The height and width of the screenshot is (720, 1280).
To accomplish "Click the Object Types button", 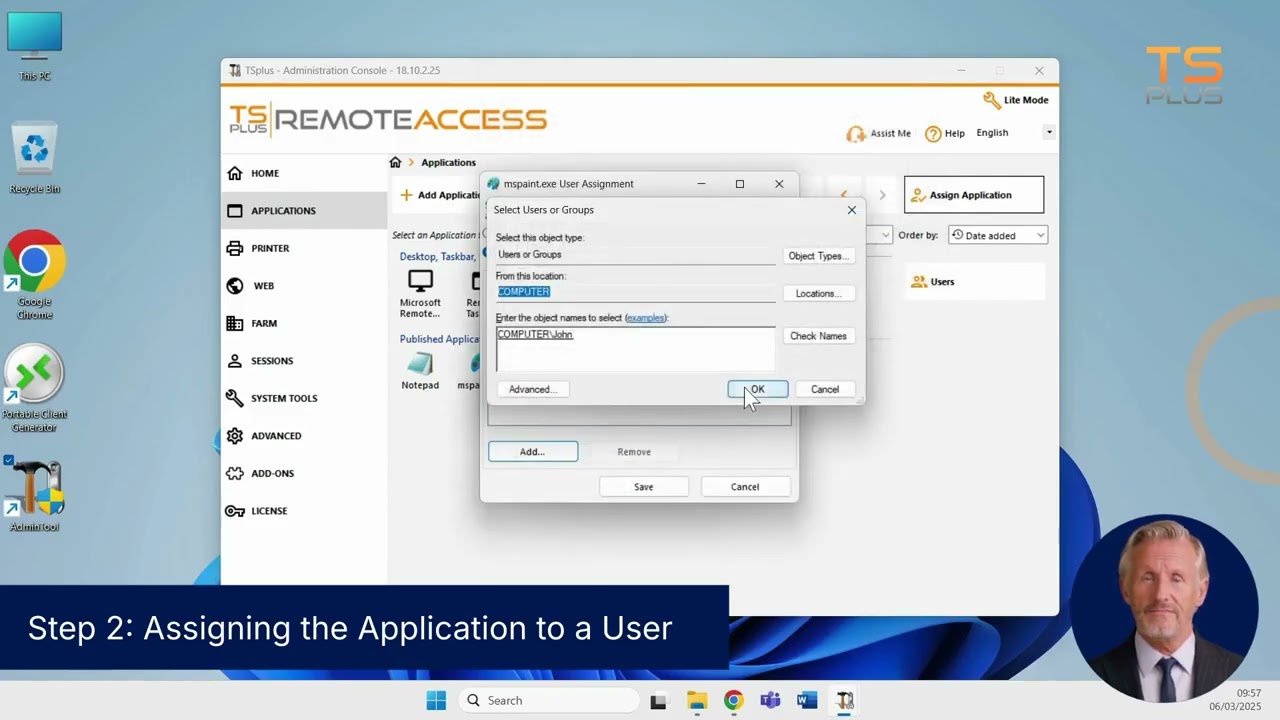I will coord(818,256).
